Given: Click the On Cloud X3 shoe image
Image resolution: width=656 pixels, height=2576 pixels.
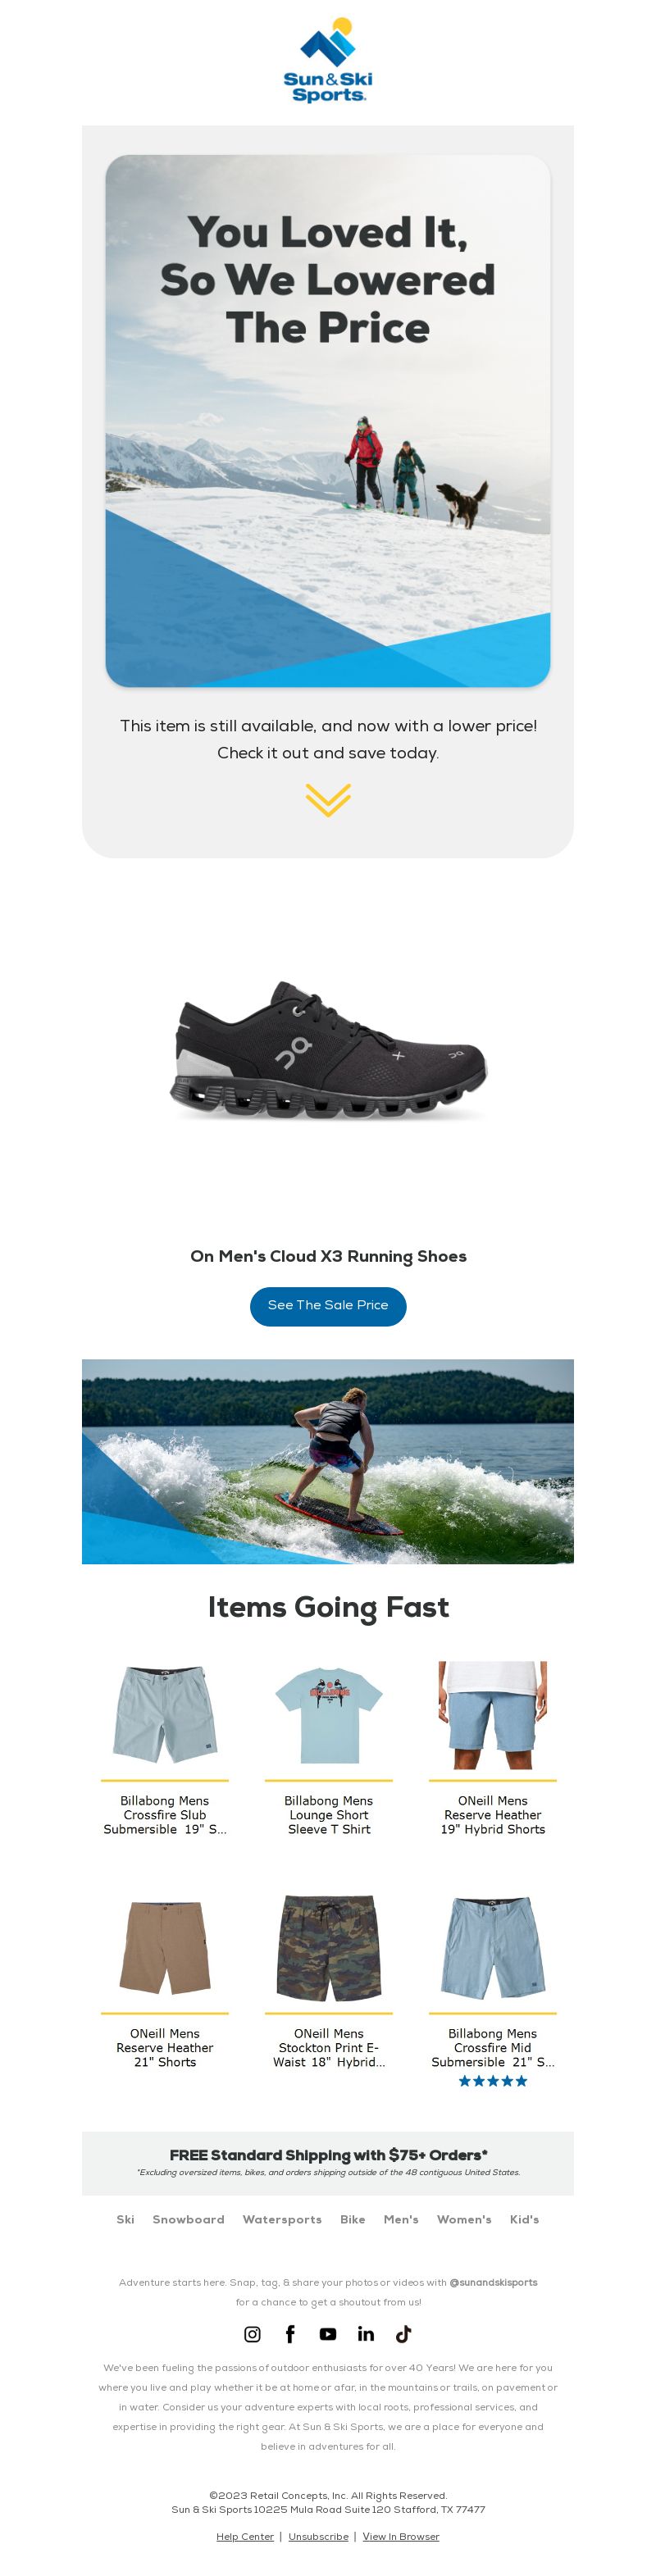Looking at the screenshot, I should 328,1050.
